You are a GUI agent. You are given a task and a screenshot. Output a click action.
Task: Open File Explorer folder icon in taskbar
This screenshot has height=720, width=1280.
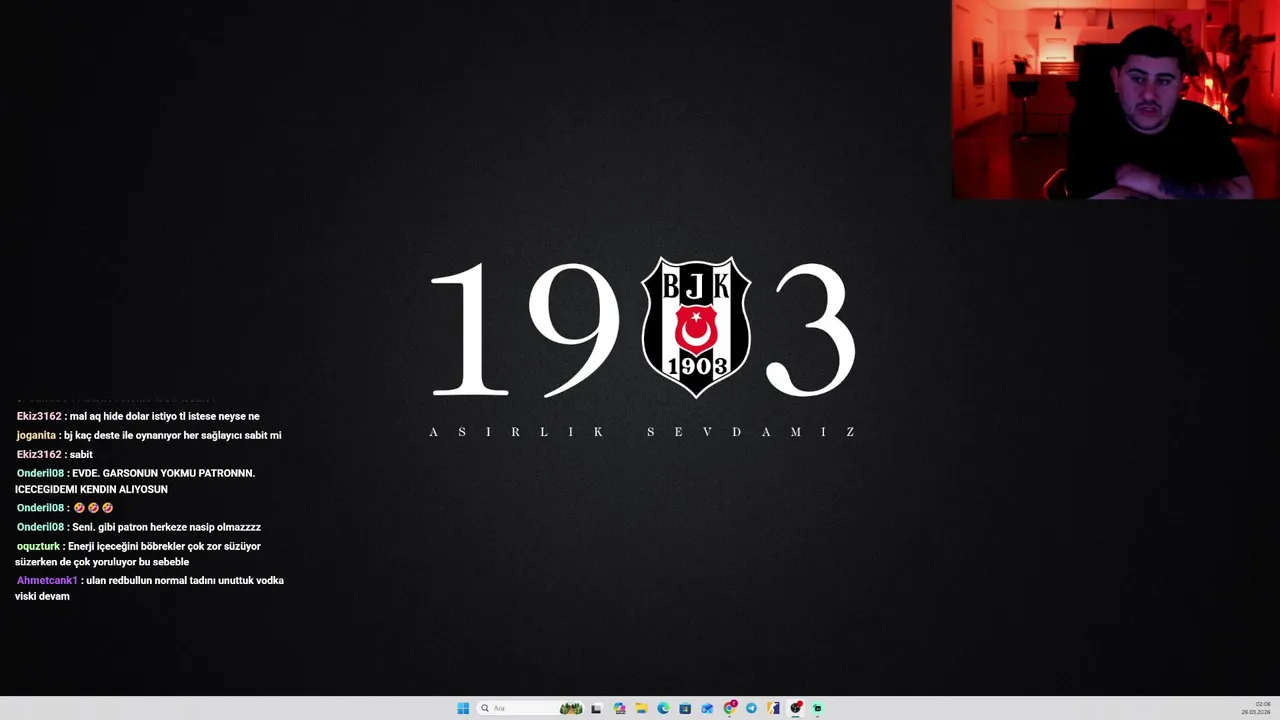point(641,708)
